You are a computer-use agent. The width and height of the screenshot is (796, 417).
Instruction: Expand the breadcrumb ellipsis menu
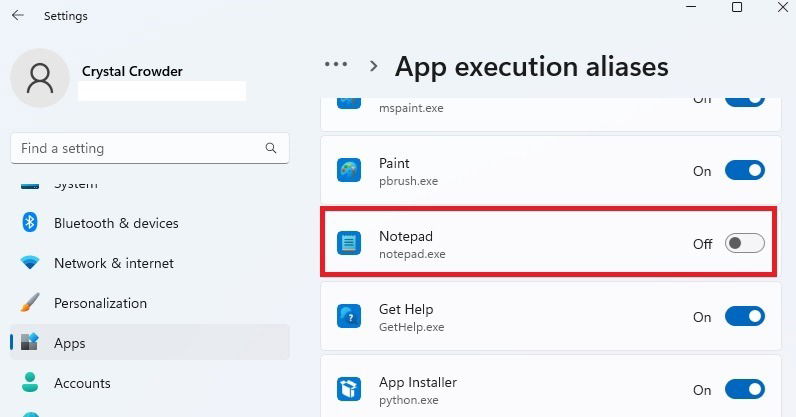(x=336, y=65)
